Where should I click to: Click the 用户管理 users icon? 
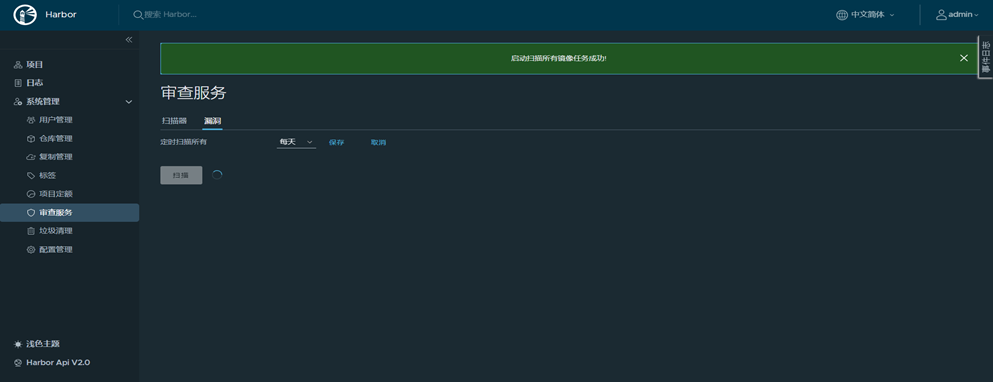coord(30,120)
